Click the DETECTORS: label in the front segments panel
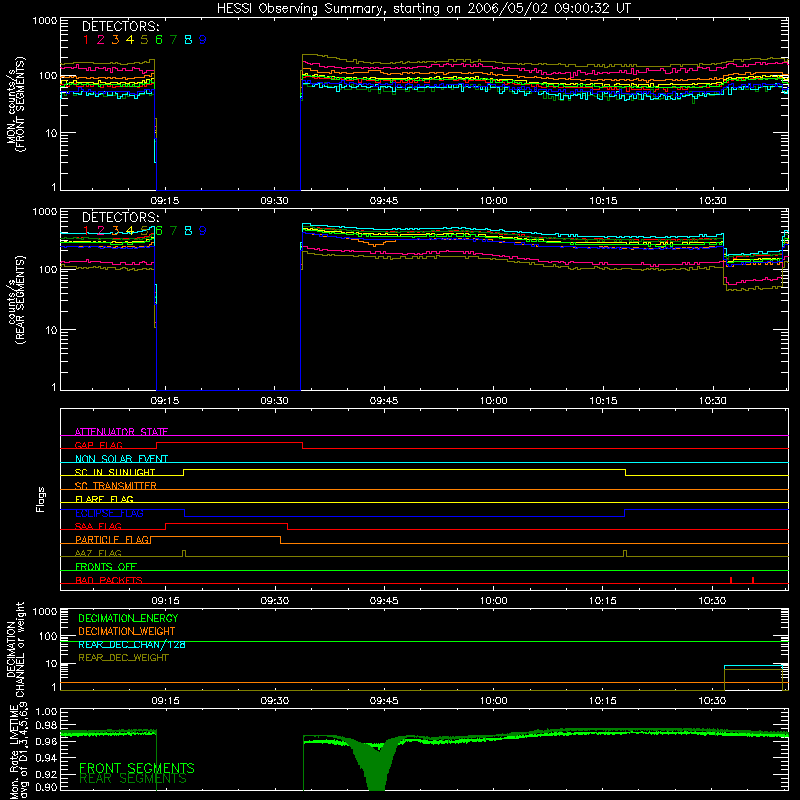The width and height of the screenshot is (800, 800). click(x=120, y=26)
